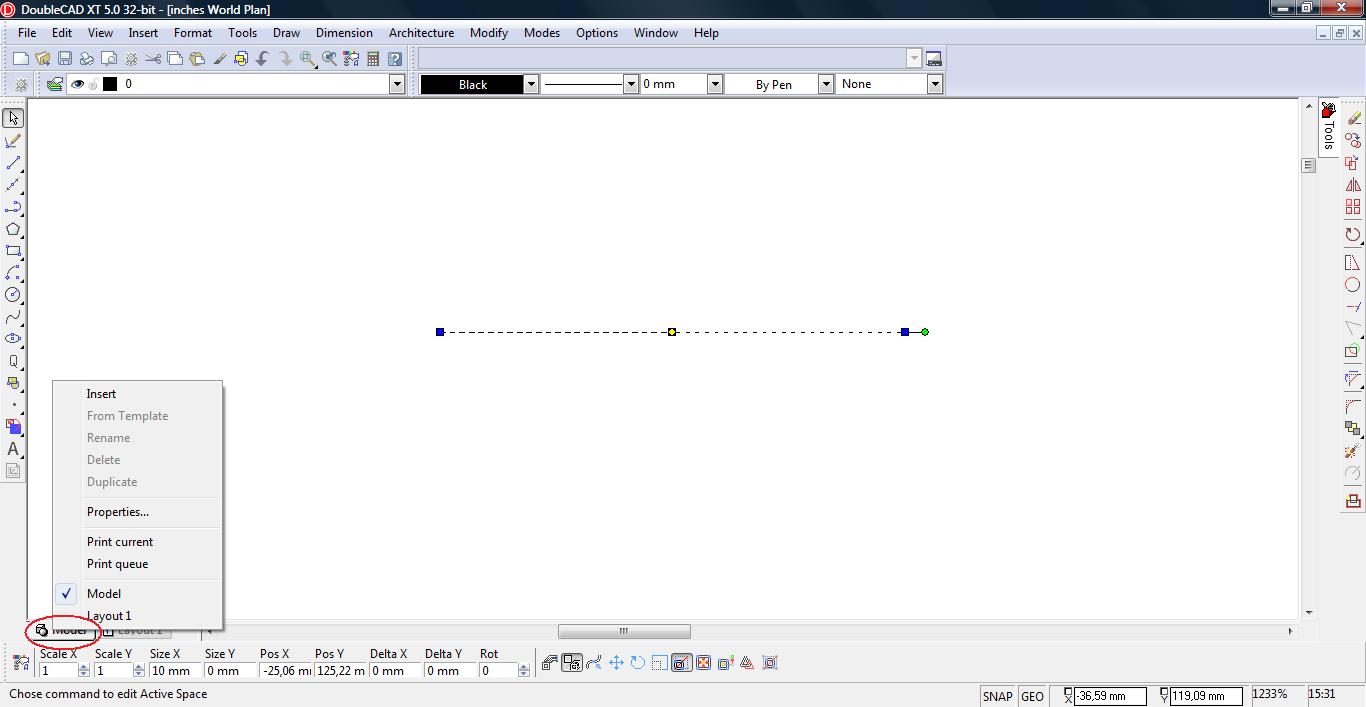Choose Layout 1 from context menu

[x=109, y=616]
